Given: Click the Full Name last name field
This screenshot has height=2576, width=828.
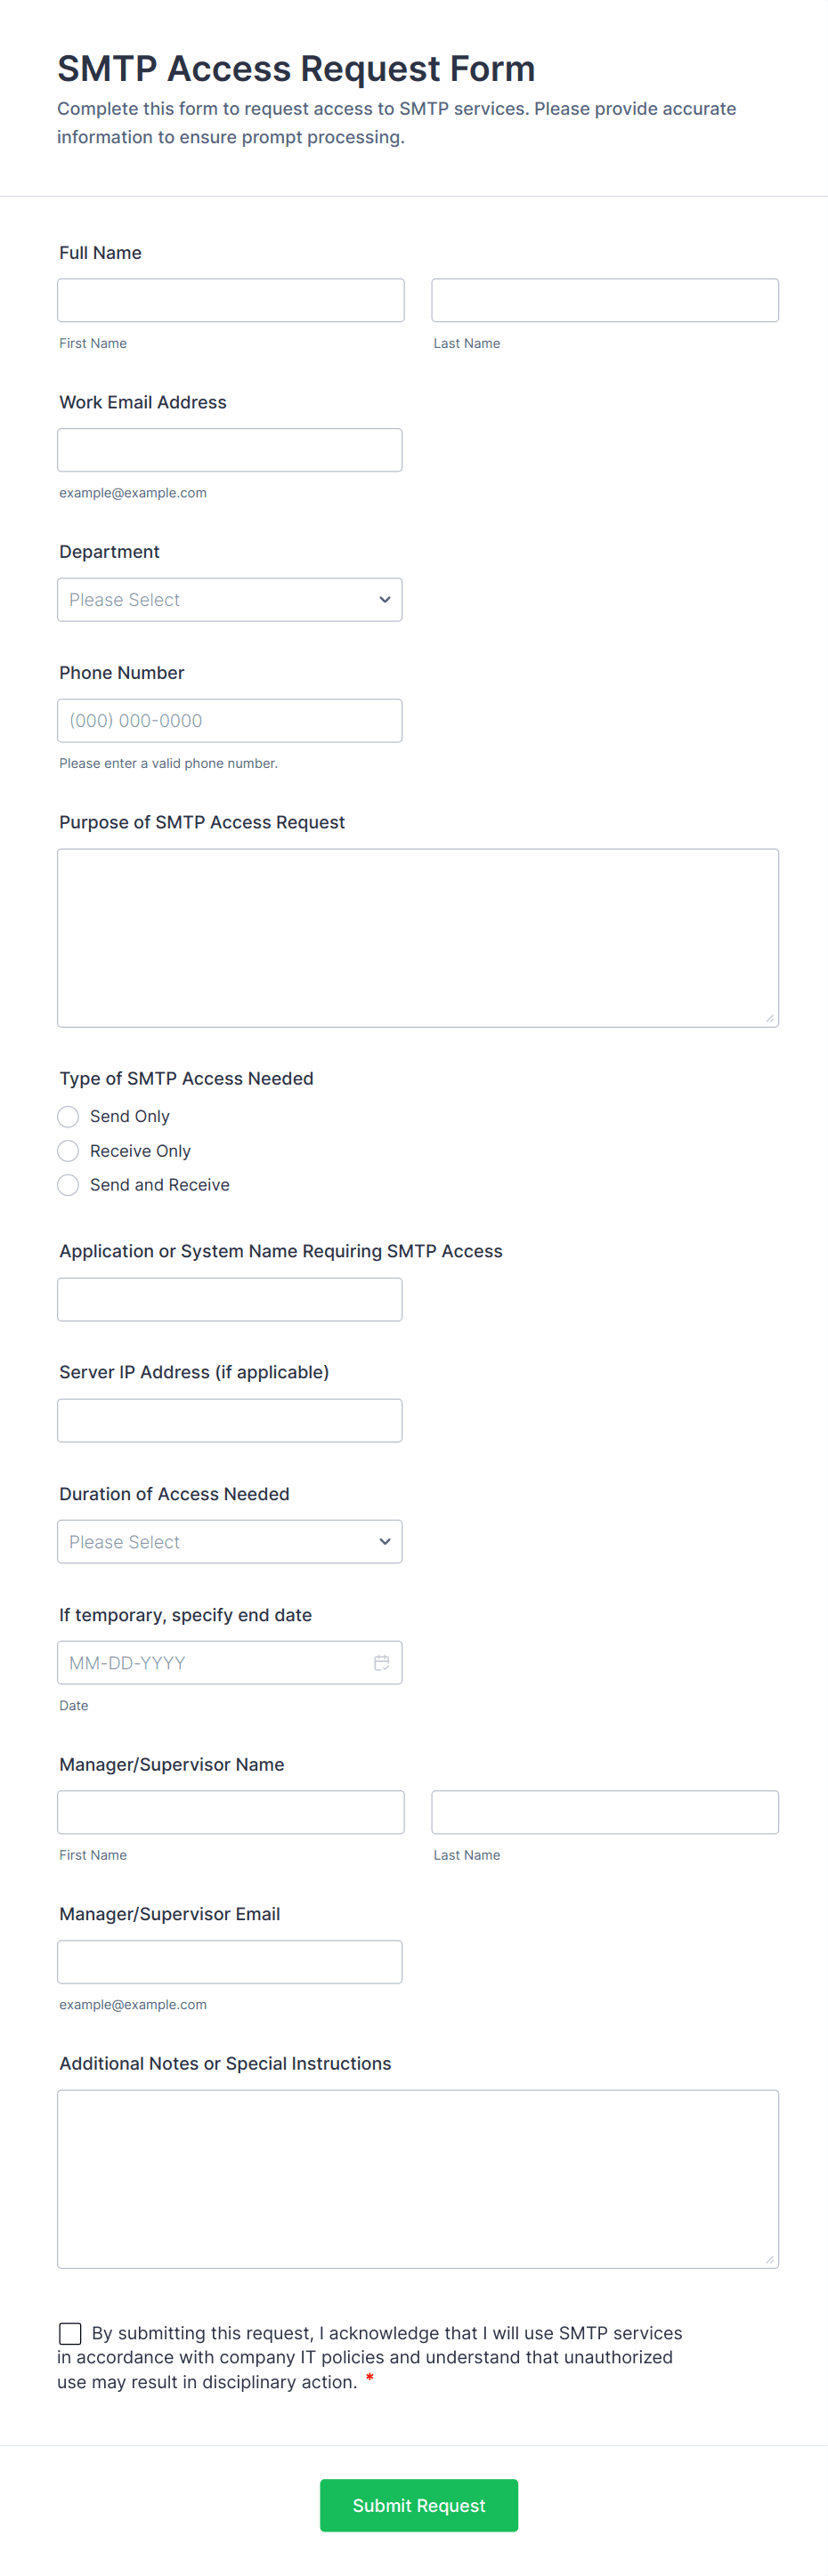Looking at the screenshot, I should click(x=604, y=300).
